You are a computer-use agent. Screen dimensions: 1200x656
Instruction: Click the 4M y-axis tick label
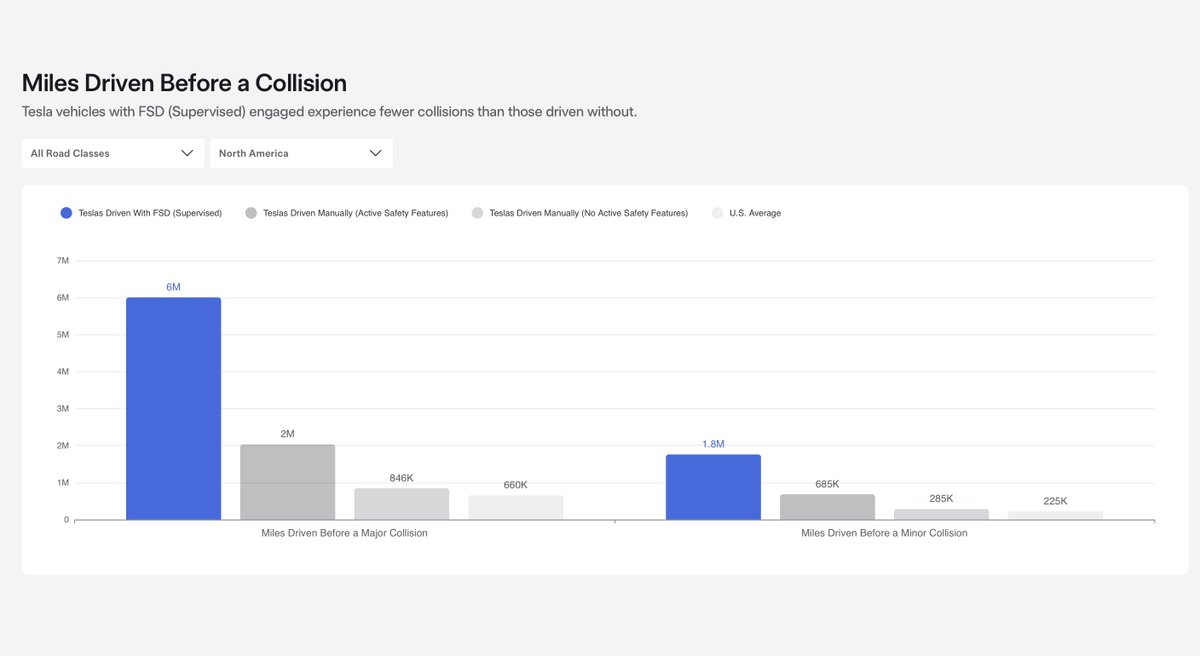tap(62, 372)
